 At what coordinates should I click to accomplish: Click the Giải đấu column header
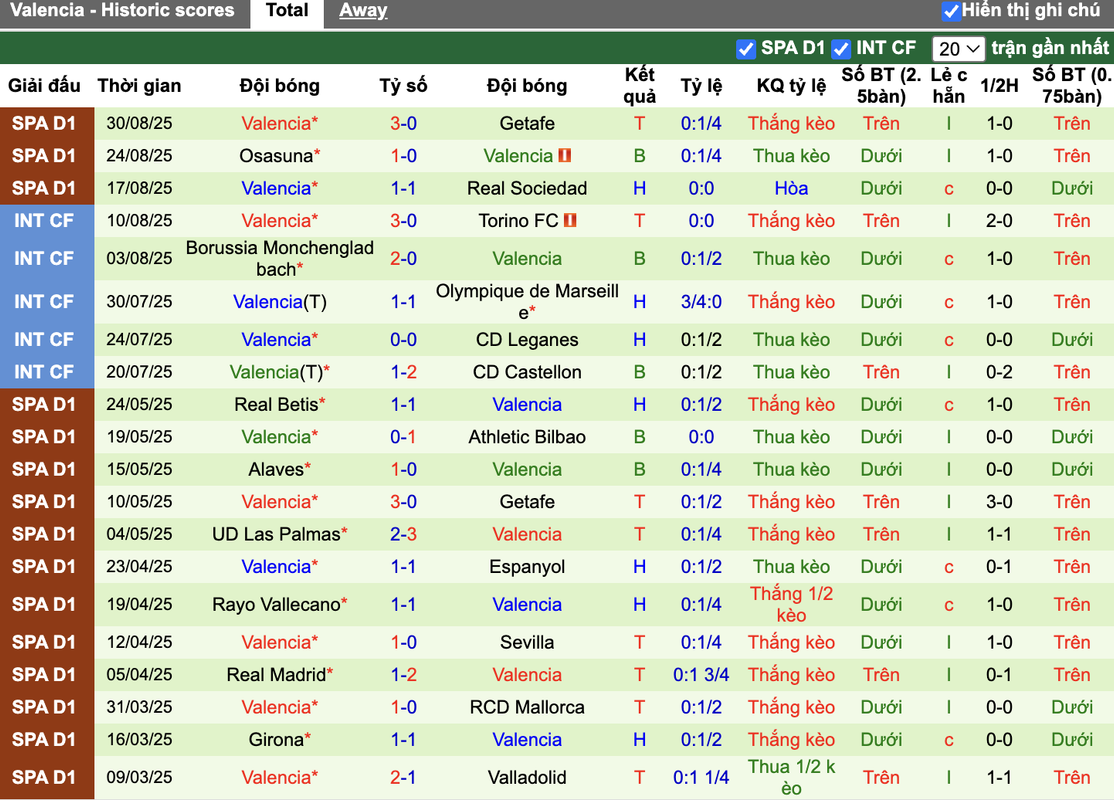click(44, 86)
